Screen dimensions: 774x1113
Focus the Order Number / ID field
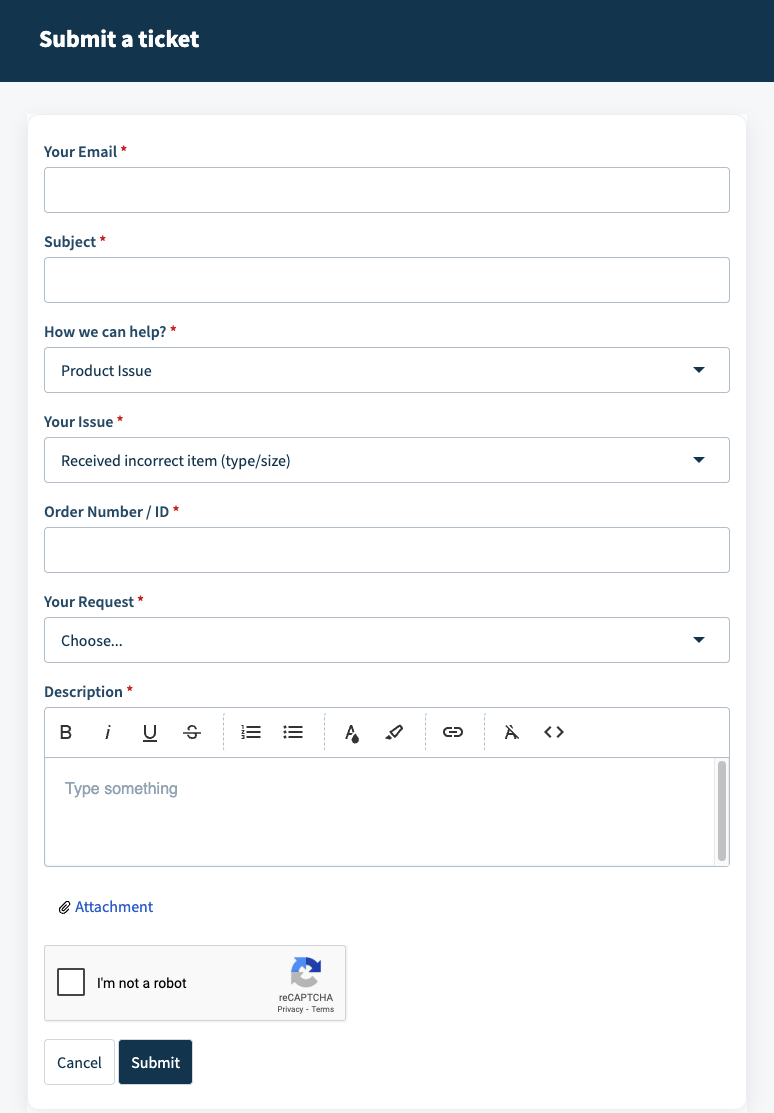(x=387, y=550)
